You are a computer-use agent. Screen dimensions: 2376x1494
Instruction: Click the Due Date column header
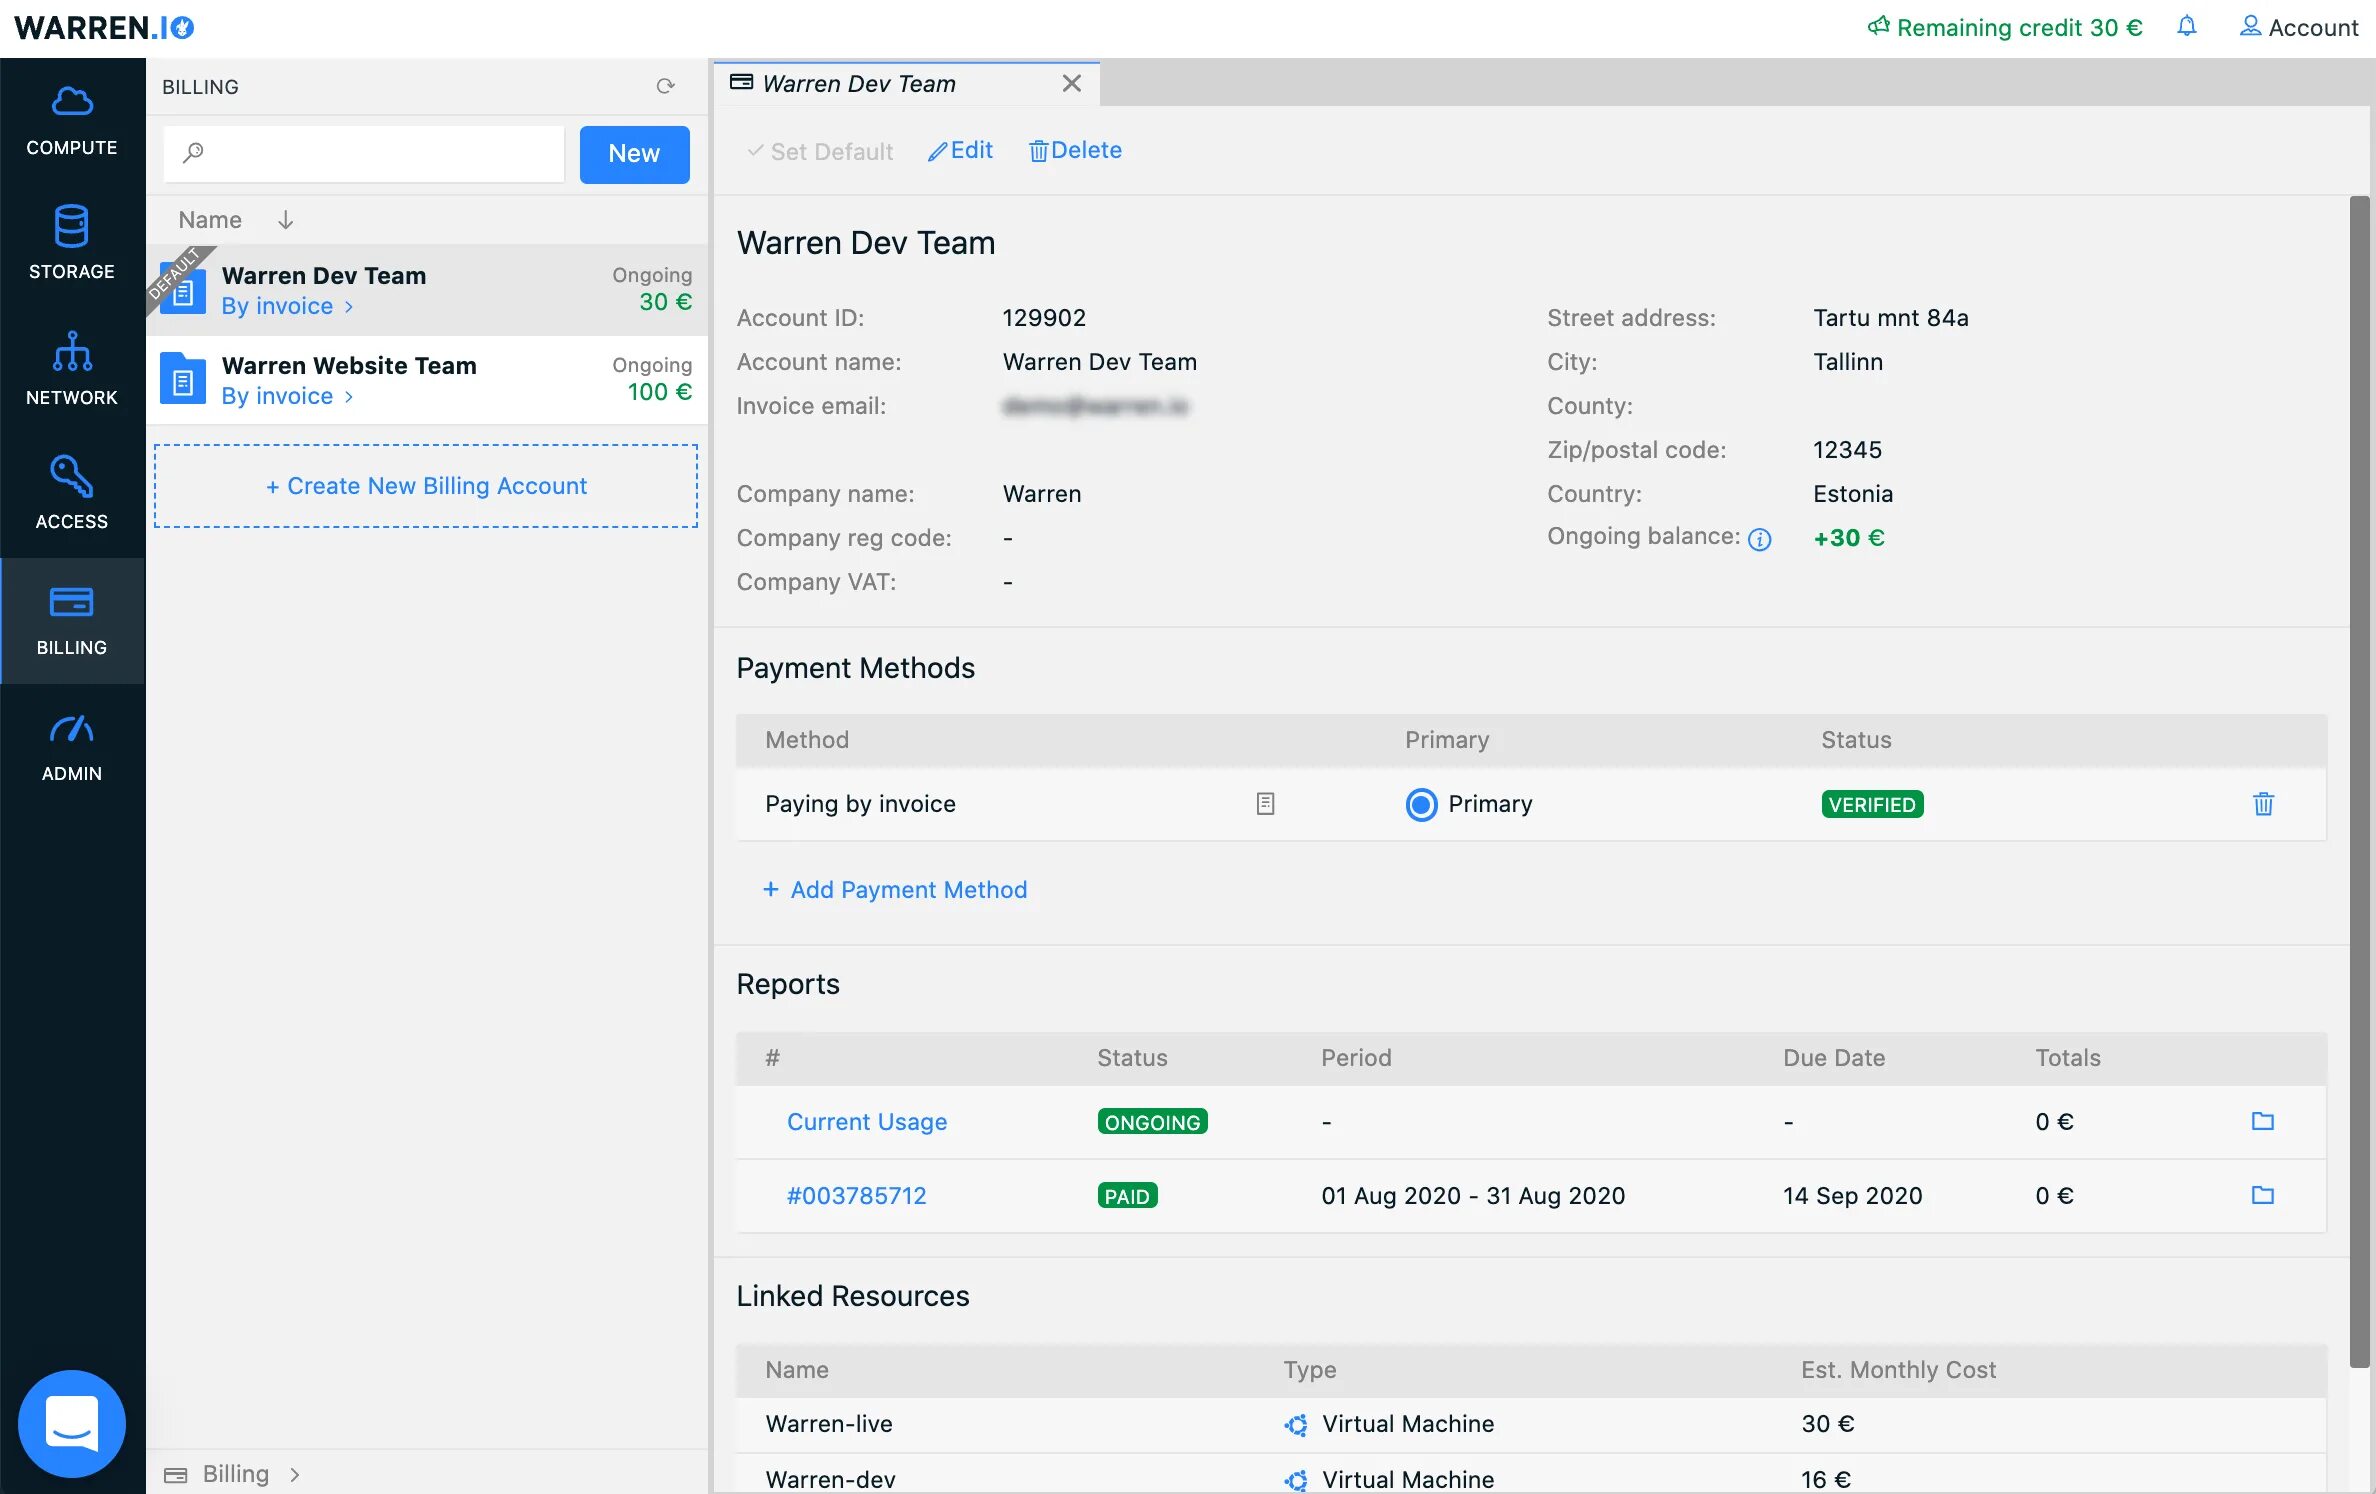[x=1834, y=1058]
